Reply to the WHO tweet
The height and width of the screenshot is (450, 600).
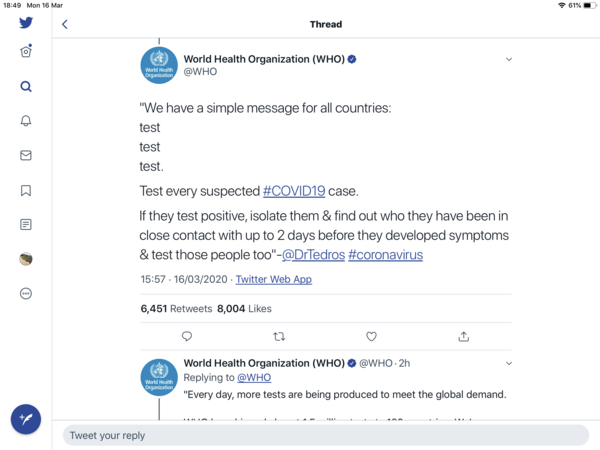[x=187, y=337]
